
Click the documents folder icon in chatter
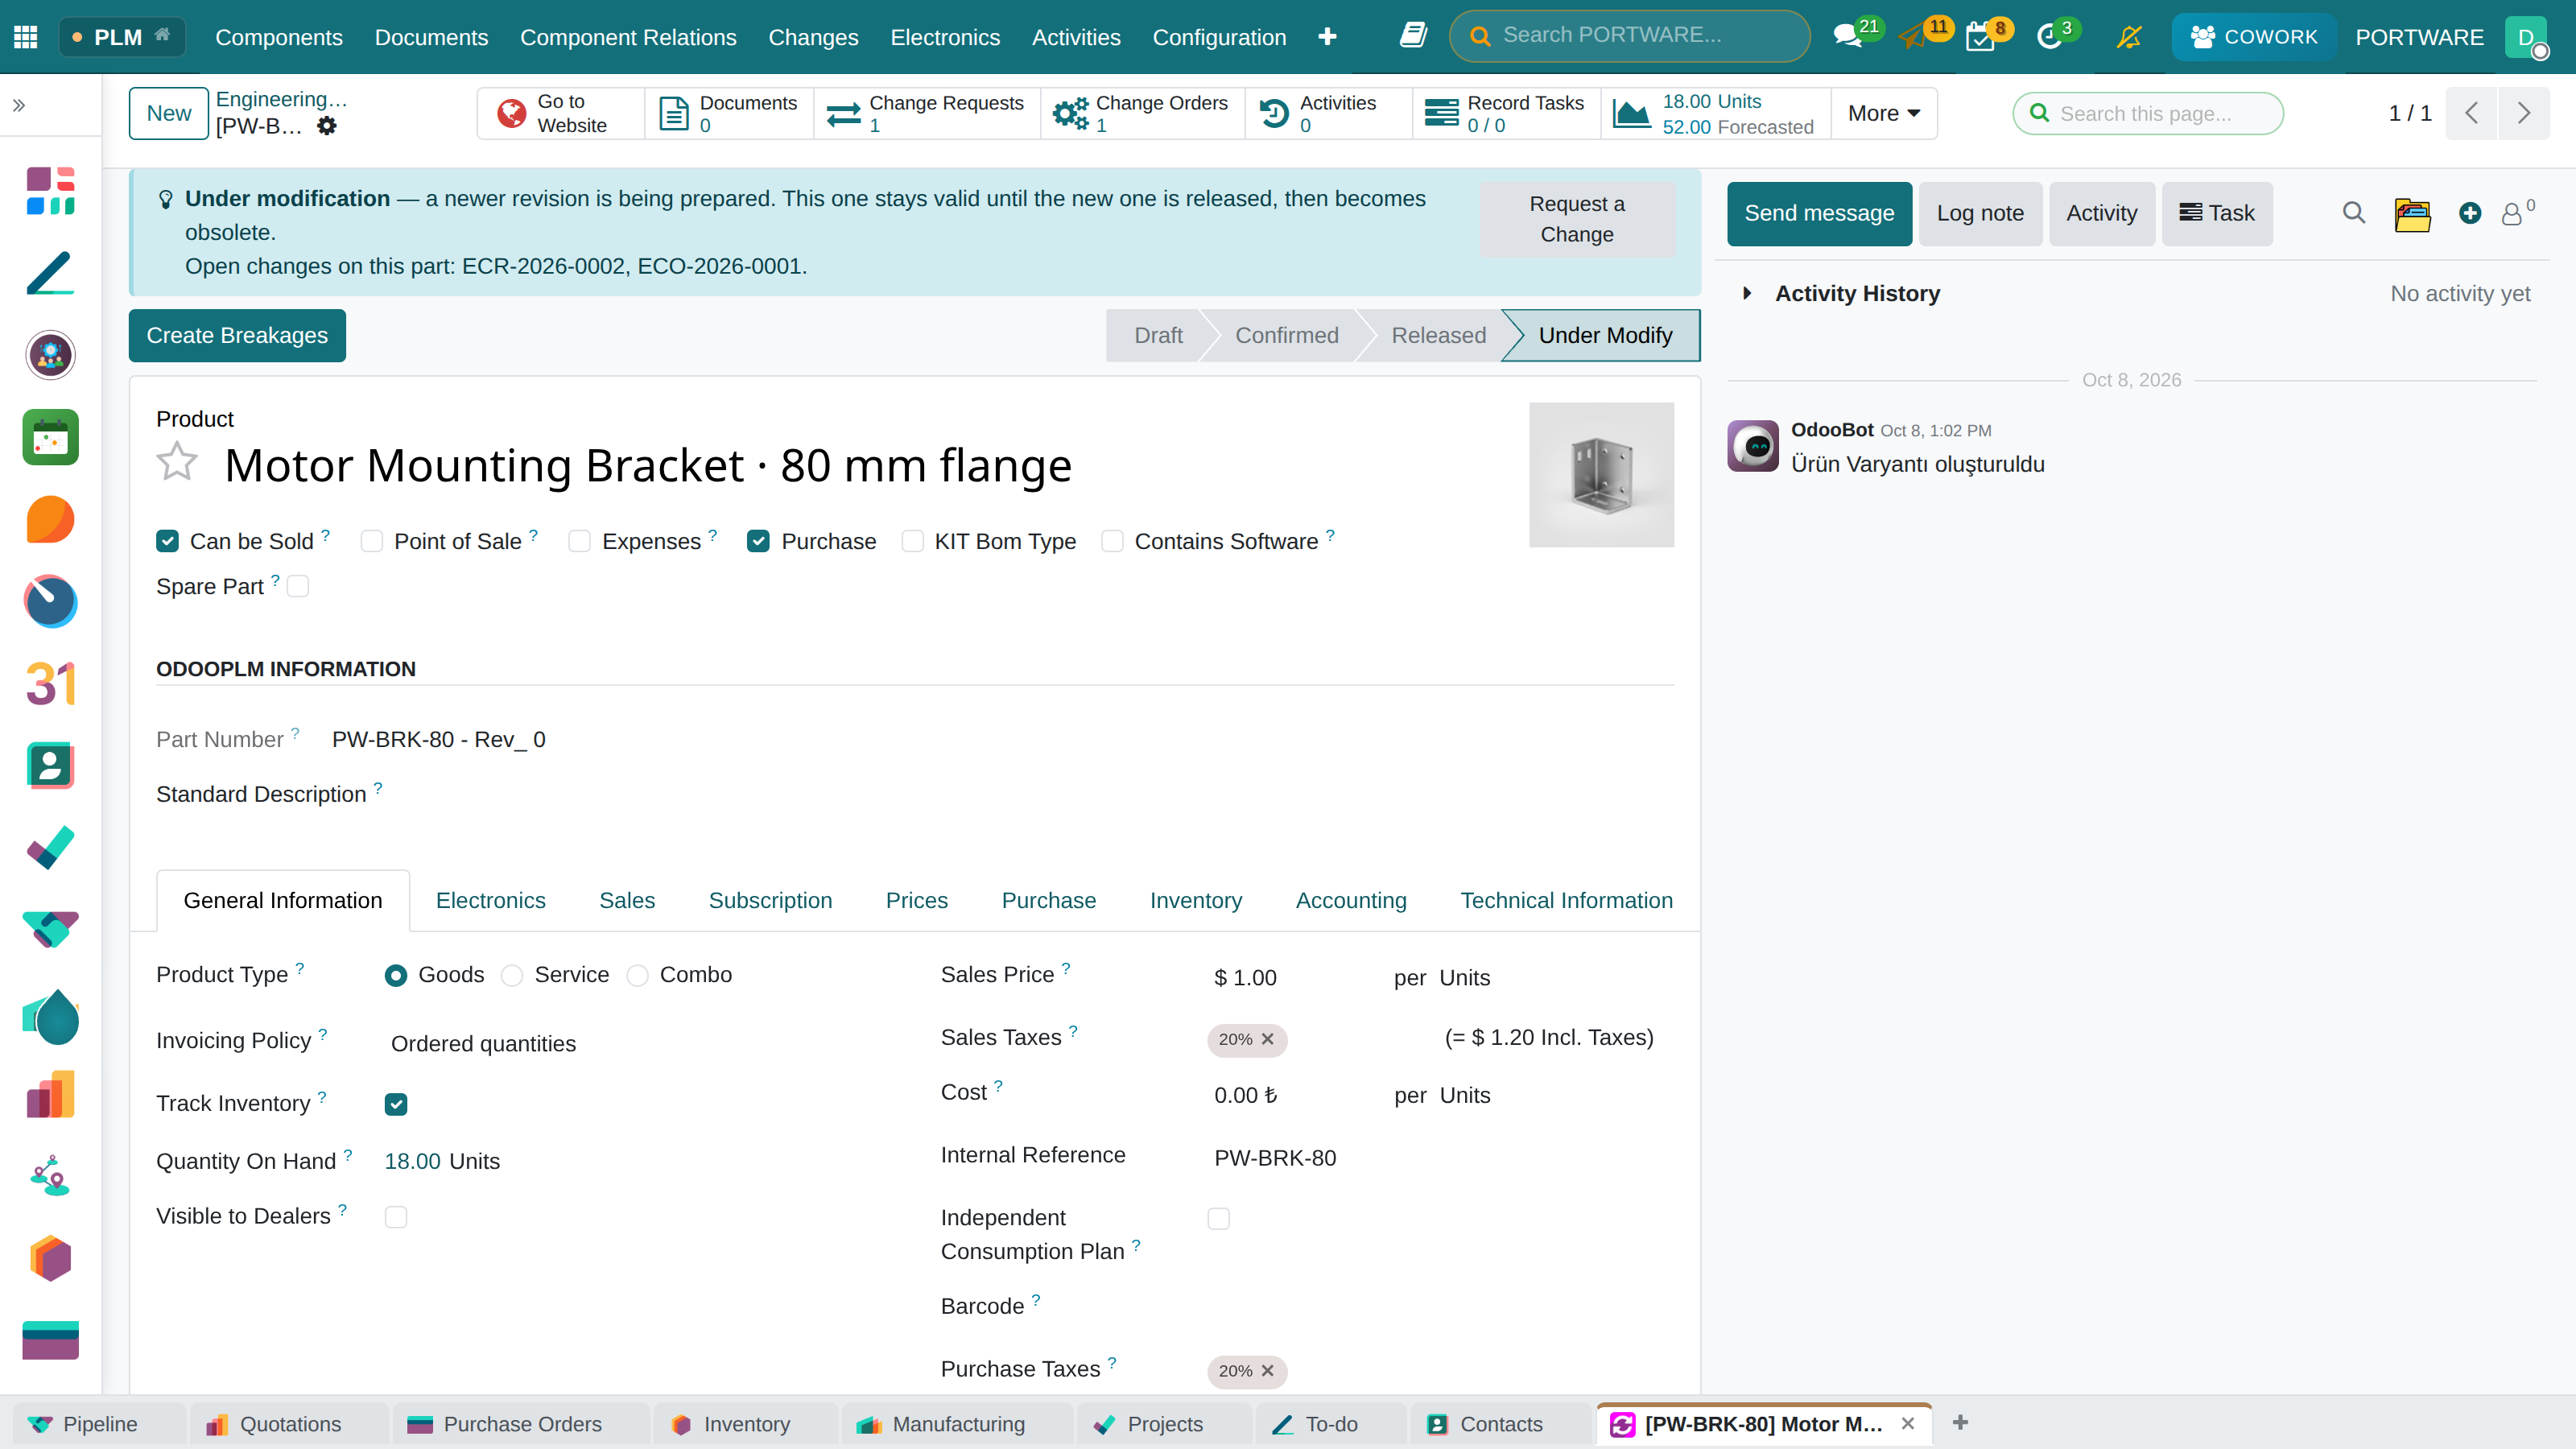pos(2412,214)
